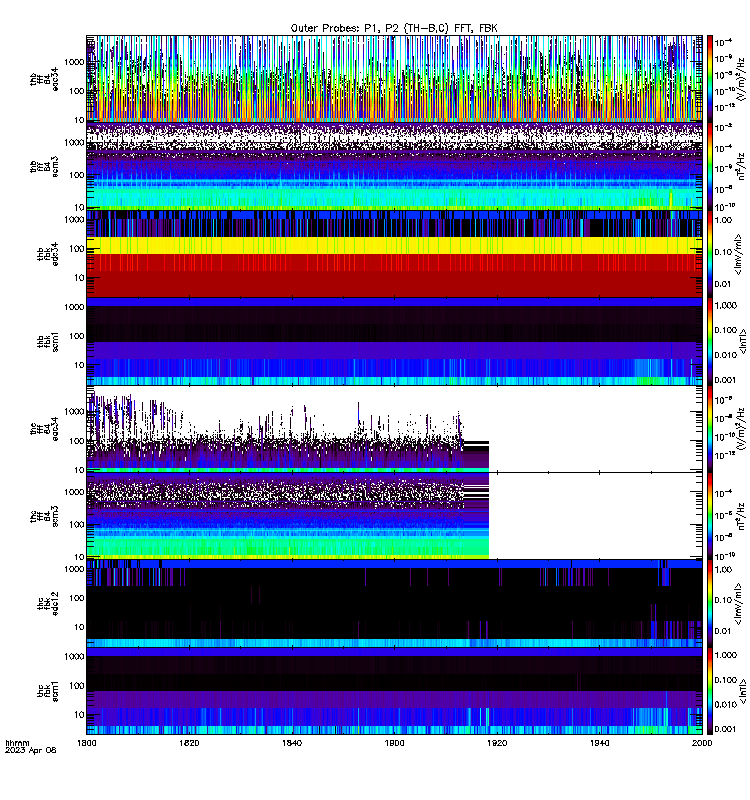Click the thb fff scm3 spectrogram panel
This screenshot has height=800, width=750.
[x=394, y=166]
